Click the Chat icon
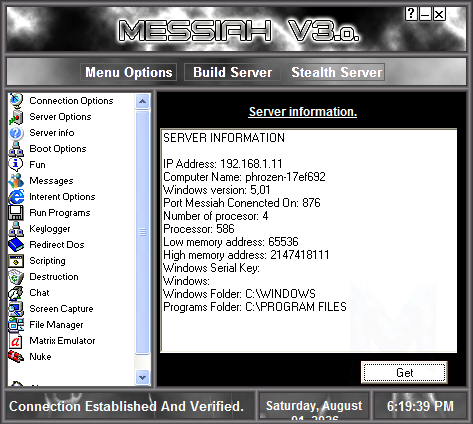 pos(16,293)
